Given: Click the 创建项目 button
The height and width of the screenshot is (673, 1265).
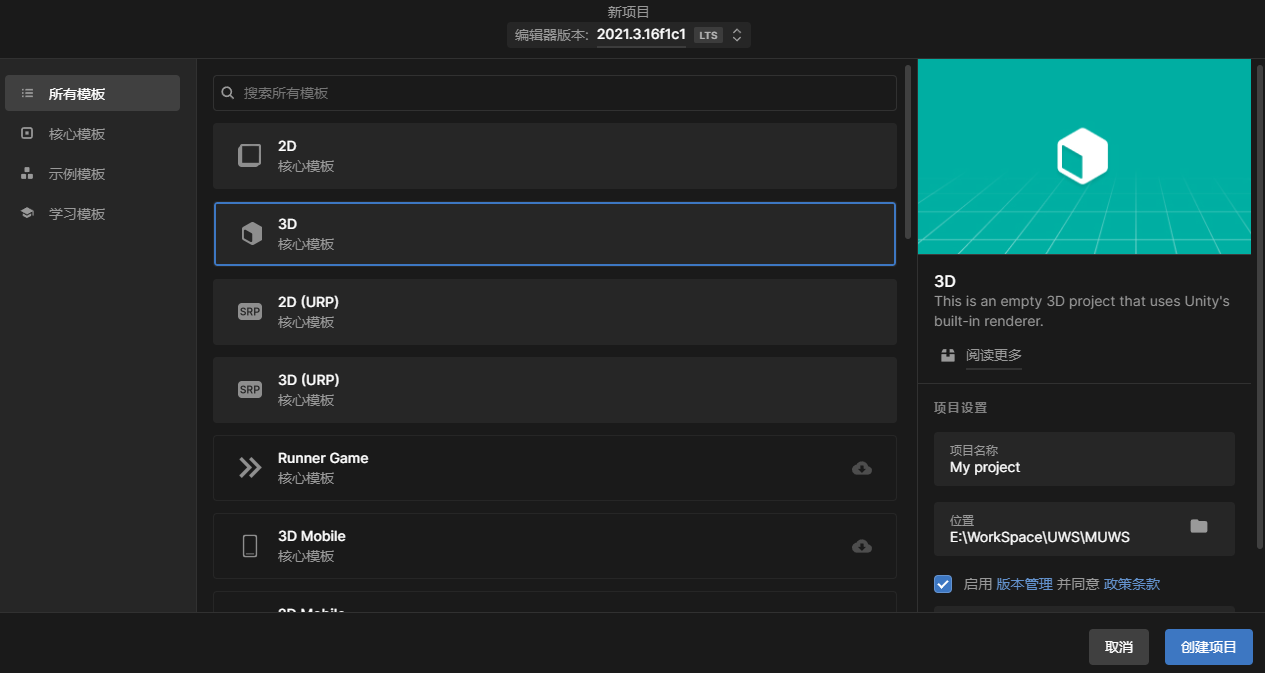Looking at the screenshot, I should 1208,647.
